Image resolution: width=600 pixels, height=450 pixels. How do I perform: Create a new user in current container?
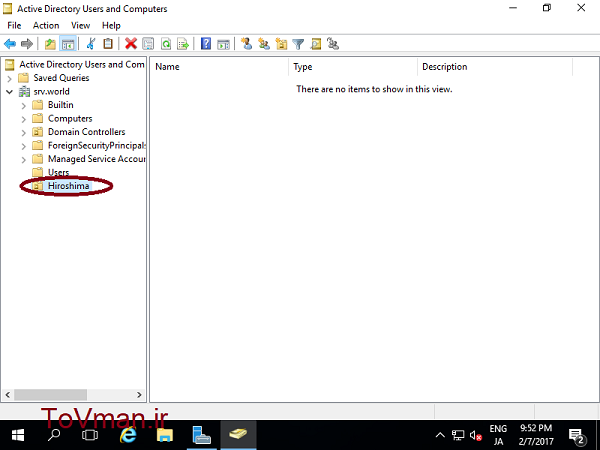246,44
